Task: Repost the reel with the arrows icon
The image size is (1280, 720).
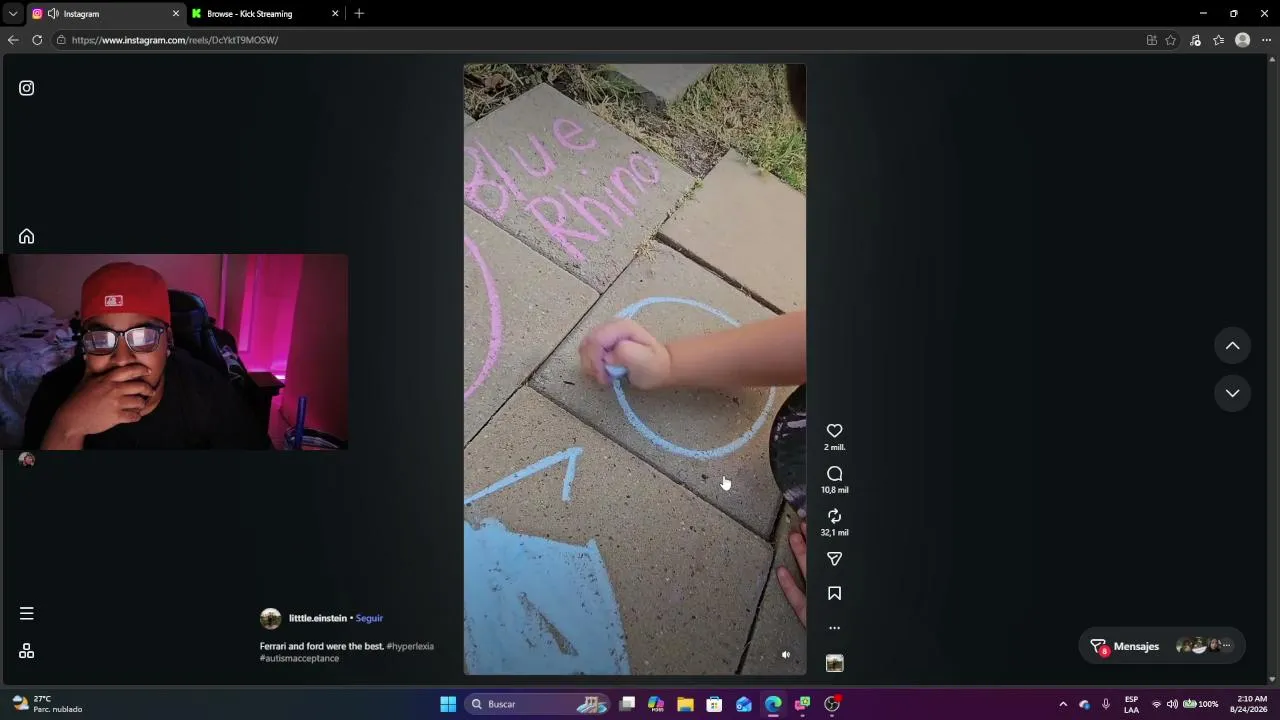Action: tap(834, 516)
